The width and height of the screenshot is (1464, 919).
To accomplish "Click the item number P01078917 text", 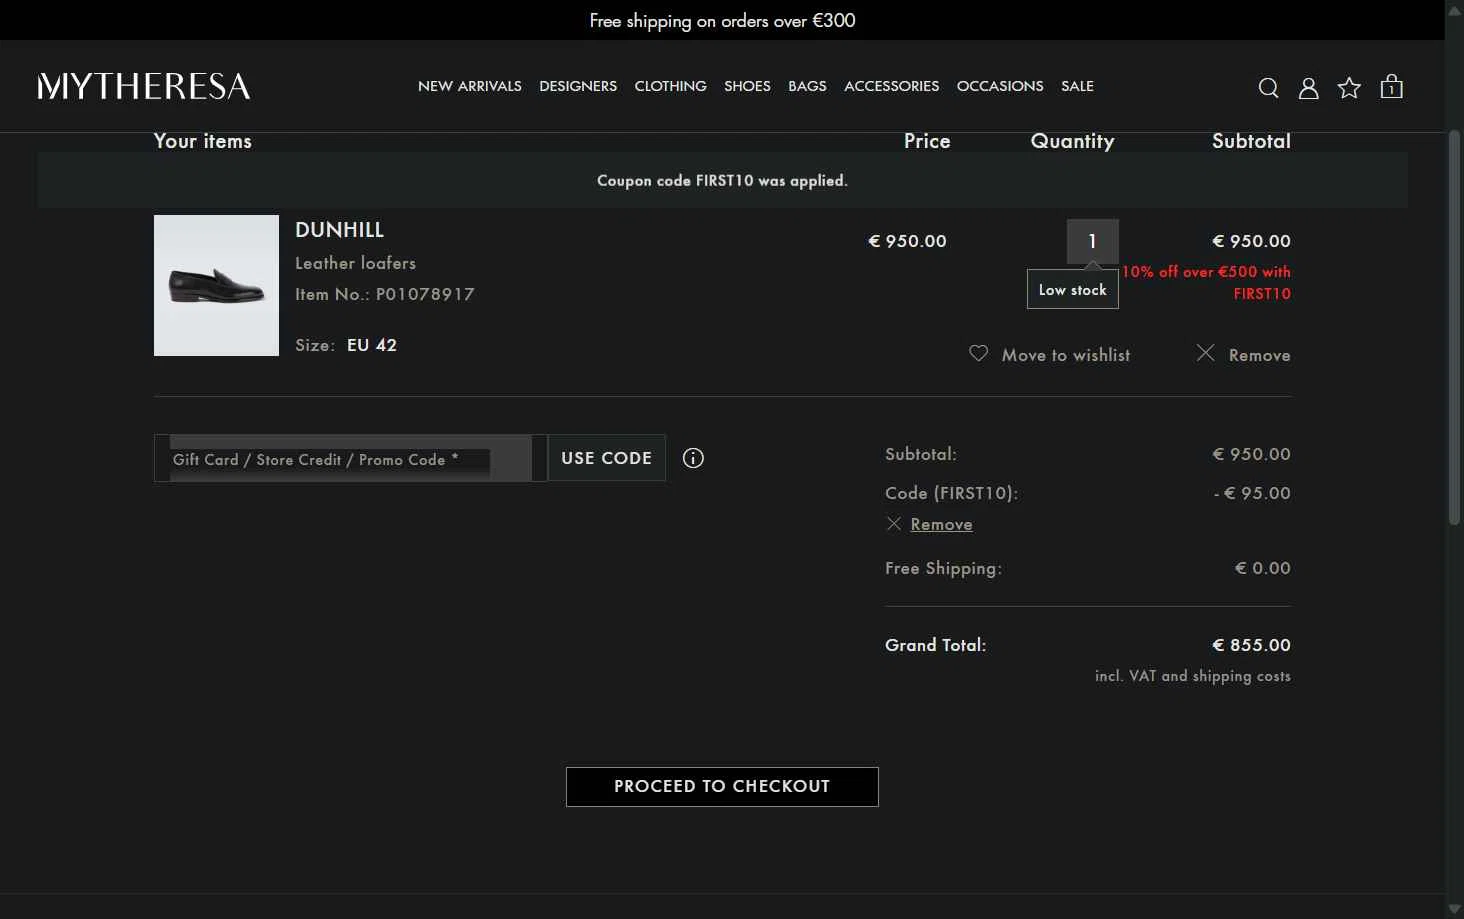I will tap(425, 294).
